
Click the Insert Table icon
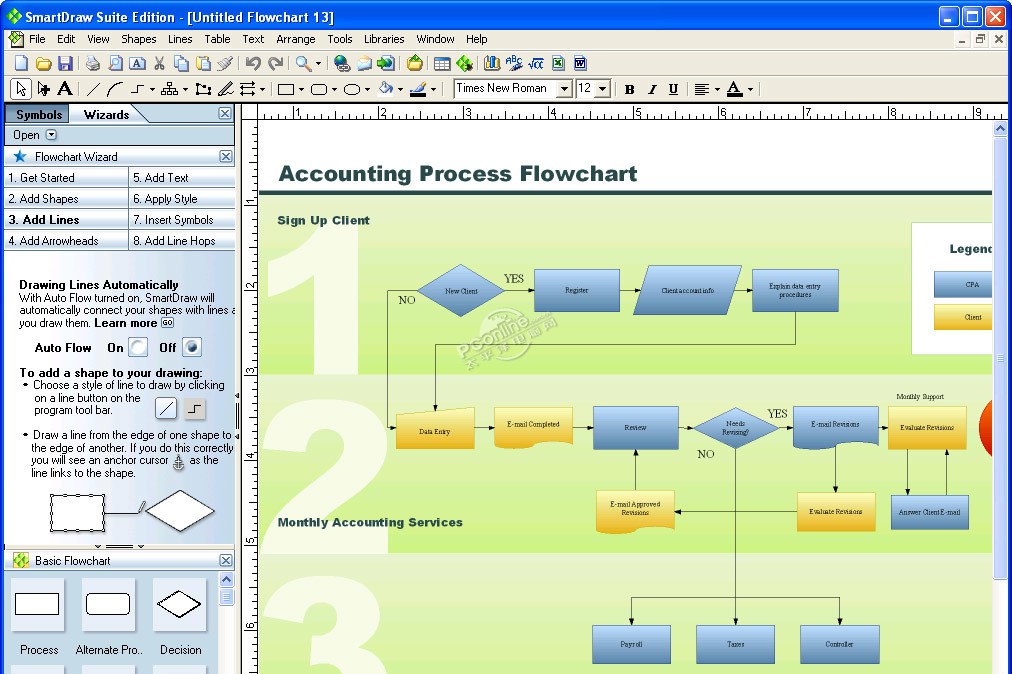coord(441,63)
